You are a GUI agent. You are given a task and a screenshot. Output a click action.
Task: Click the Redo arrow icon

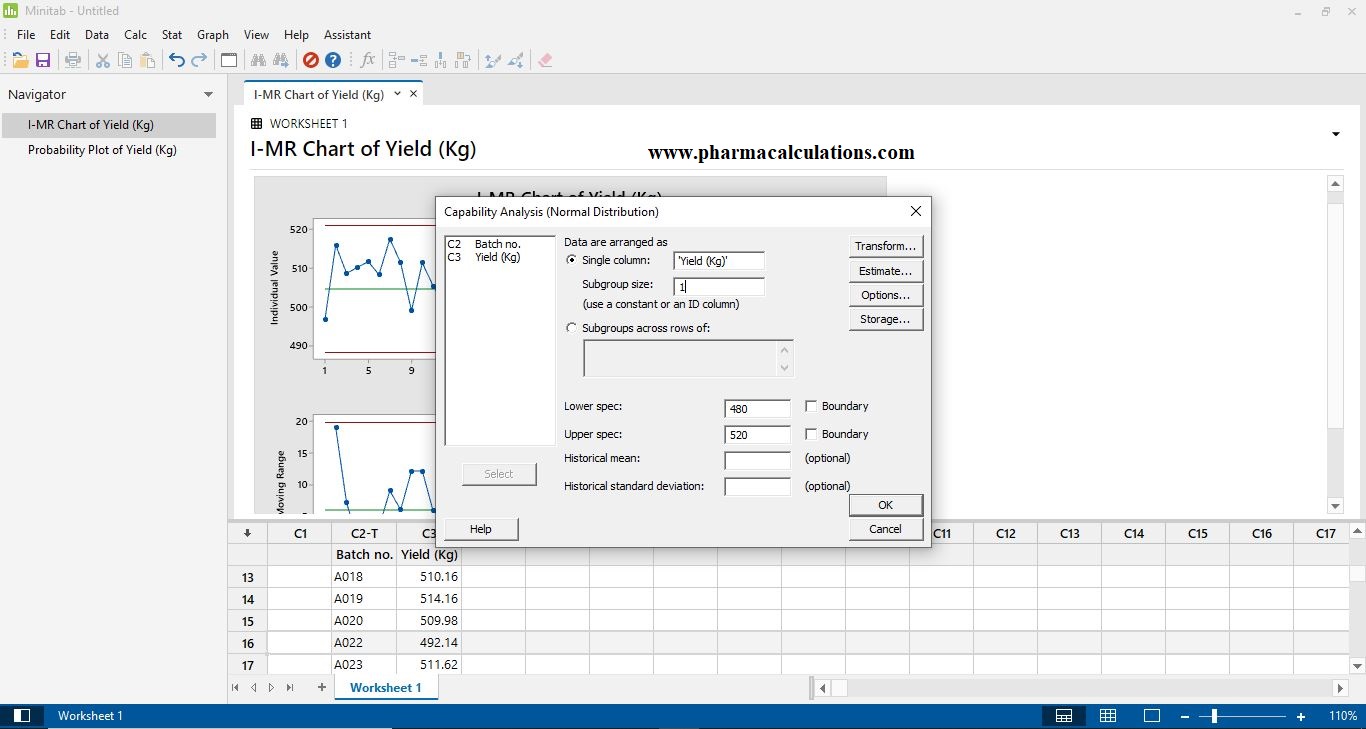point(198,60)
